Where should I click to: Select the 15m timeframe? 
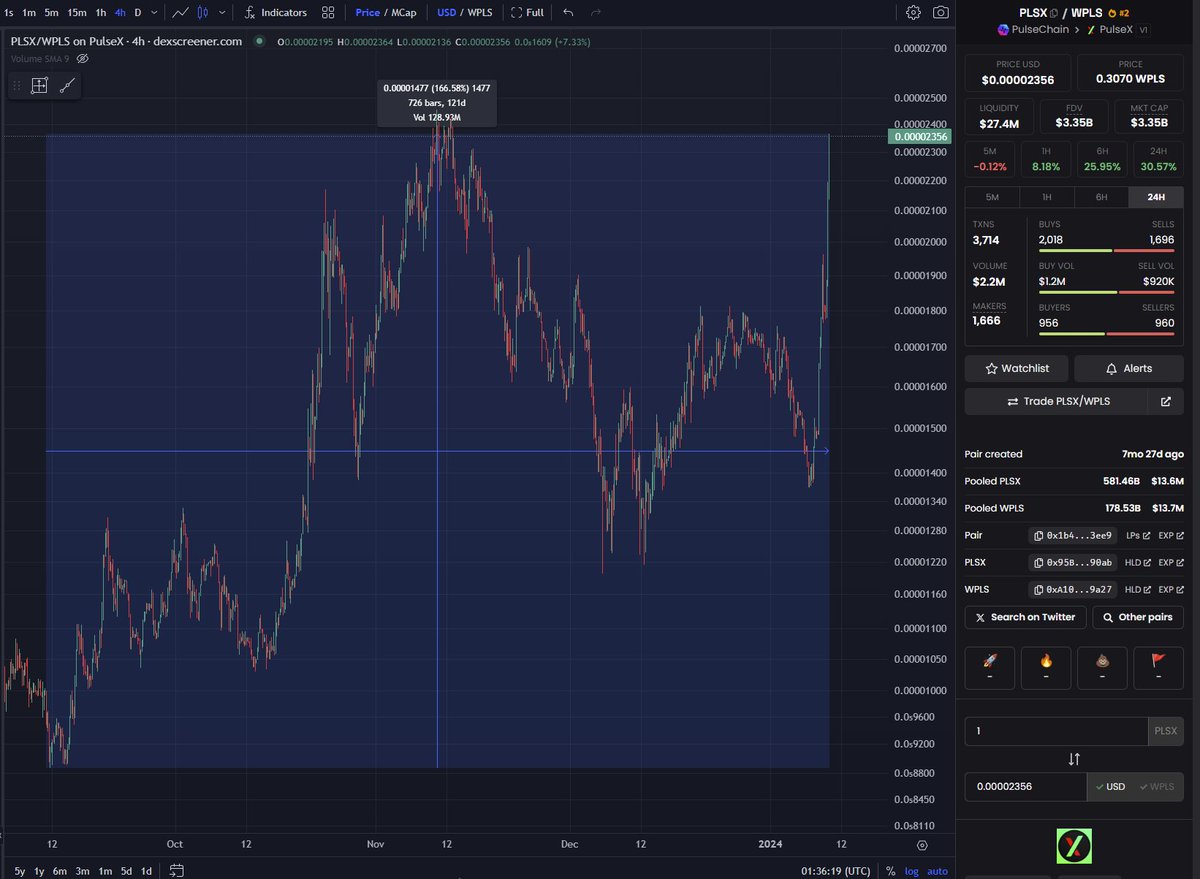[77, 13]
